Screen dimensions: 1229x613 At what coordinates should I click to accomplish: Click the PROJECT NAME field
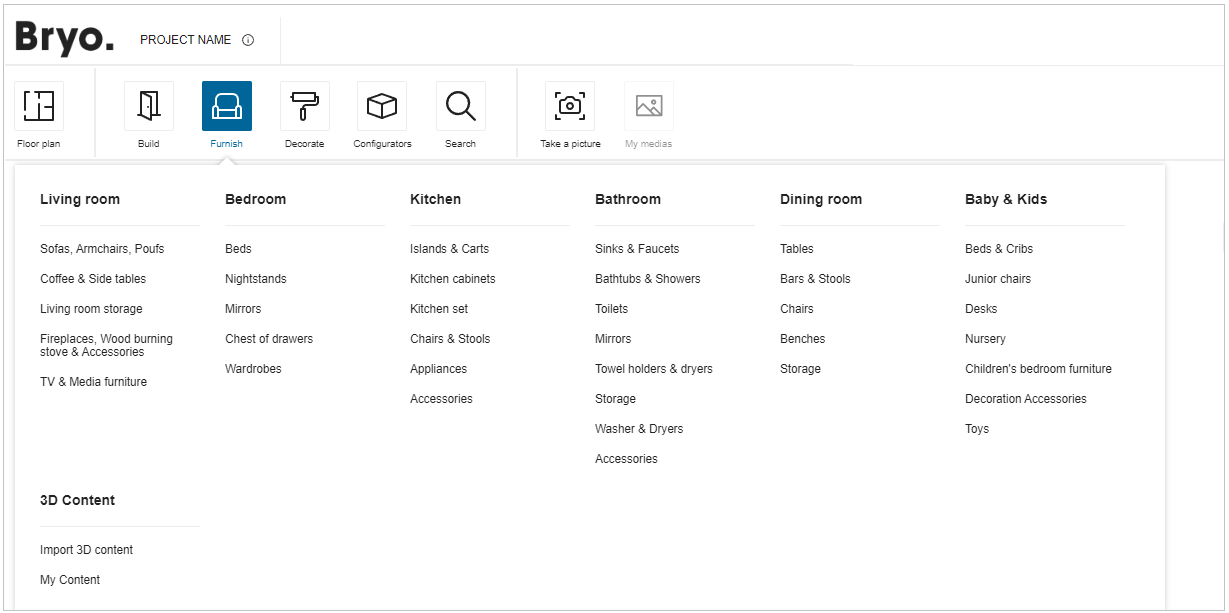[185, 40]
